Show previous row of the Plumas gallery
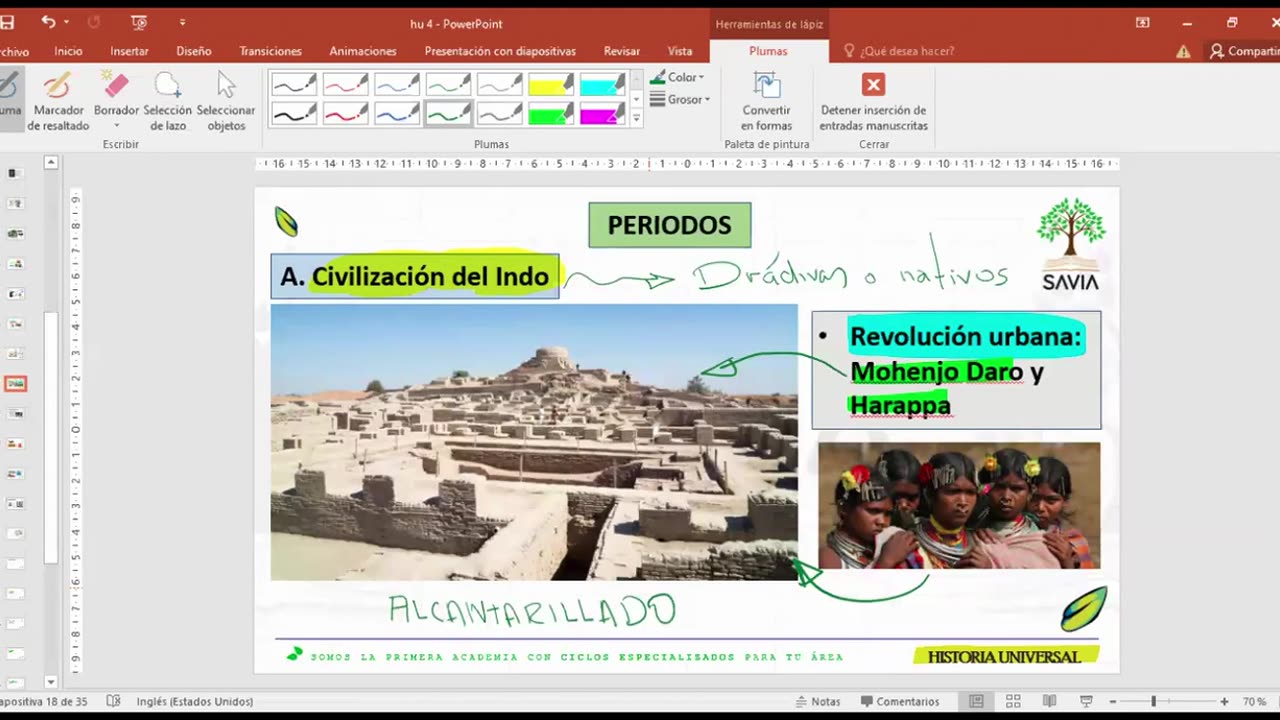 (x=636, y=80)
